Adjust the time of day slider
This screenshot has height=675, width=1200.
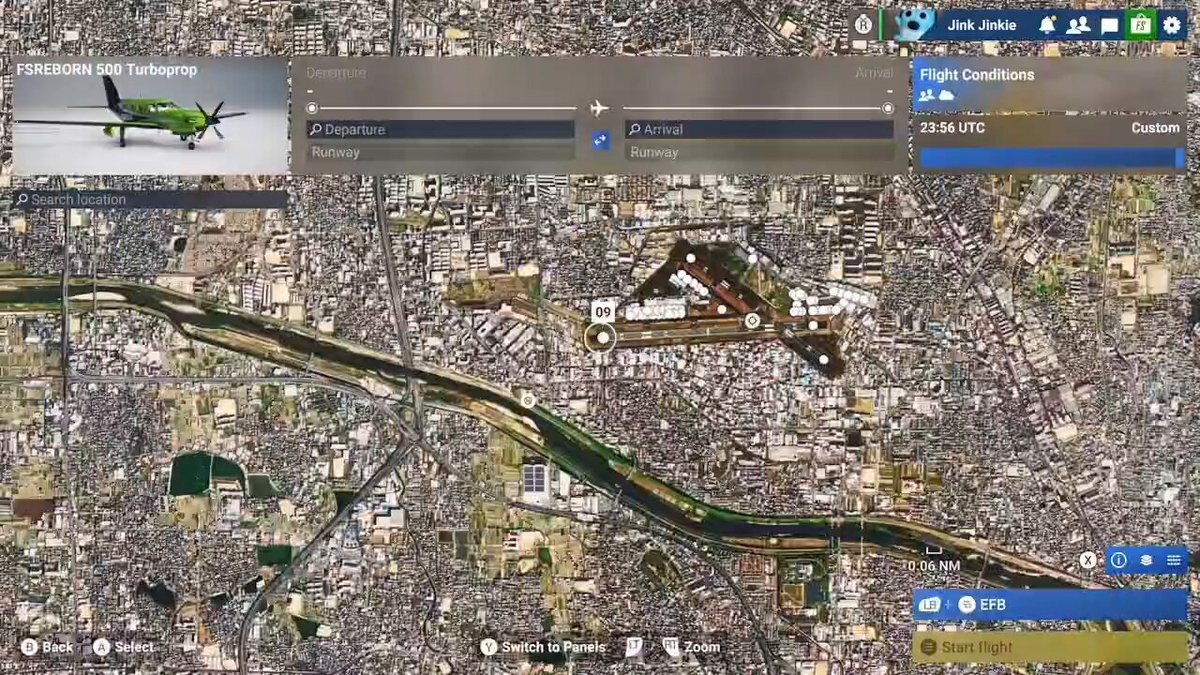point(1052,158)
